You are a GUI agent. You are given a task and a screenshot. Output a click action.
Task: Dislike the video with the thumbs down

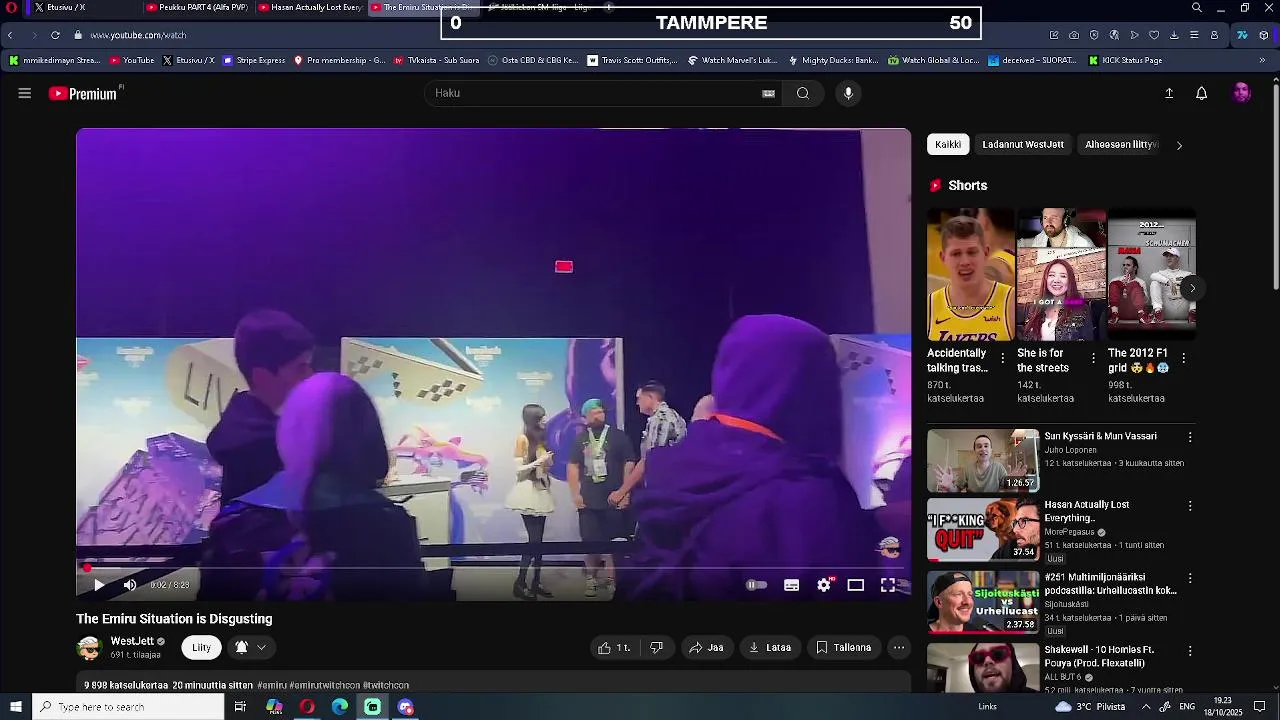point(656,647)
